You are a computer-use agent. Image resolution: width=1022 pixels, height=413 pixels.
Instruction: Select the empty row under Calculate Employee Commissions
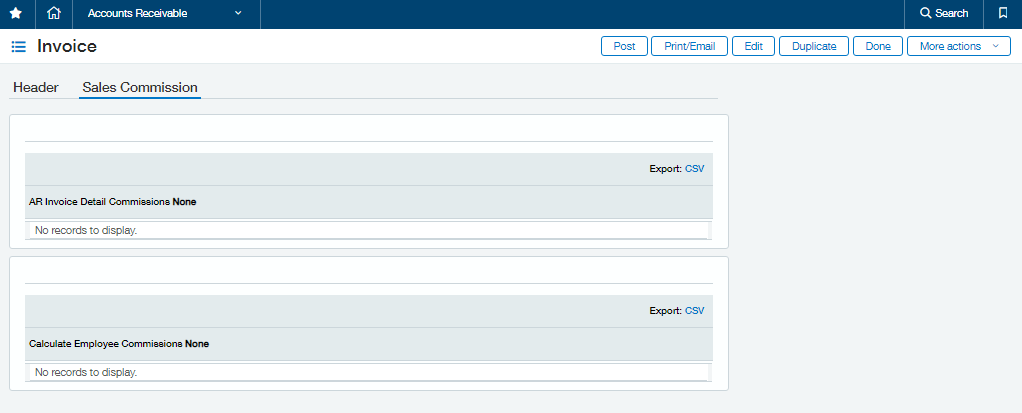pyautogui.click(x=369, y=372)
